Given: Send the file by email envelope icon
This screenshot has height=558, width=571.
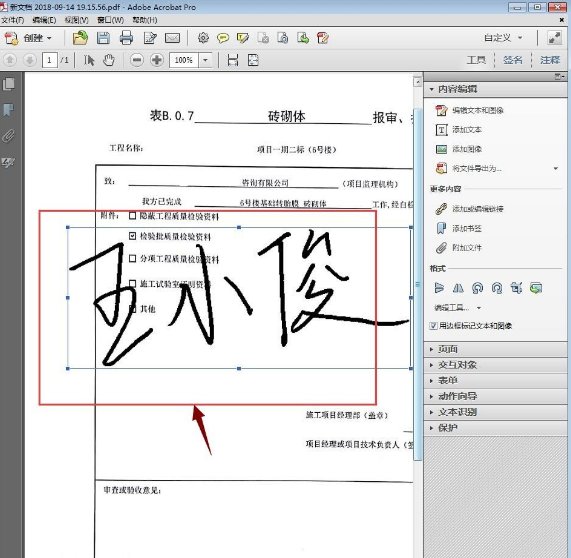Looking at the screenshot, I should (x=172, y=38).
